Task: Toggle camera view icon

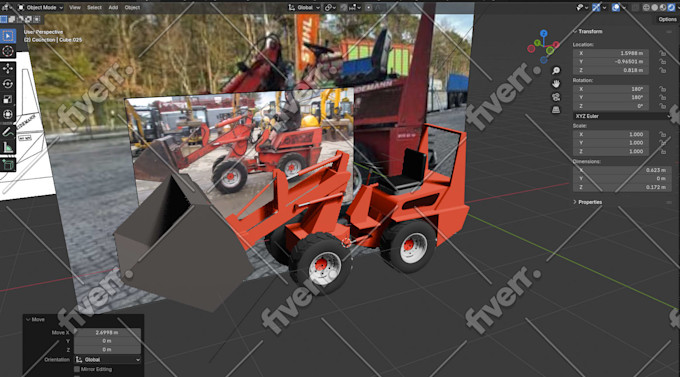Action: tap(556, 97)
